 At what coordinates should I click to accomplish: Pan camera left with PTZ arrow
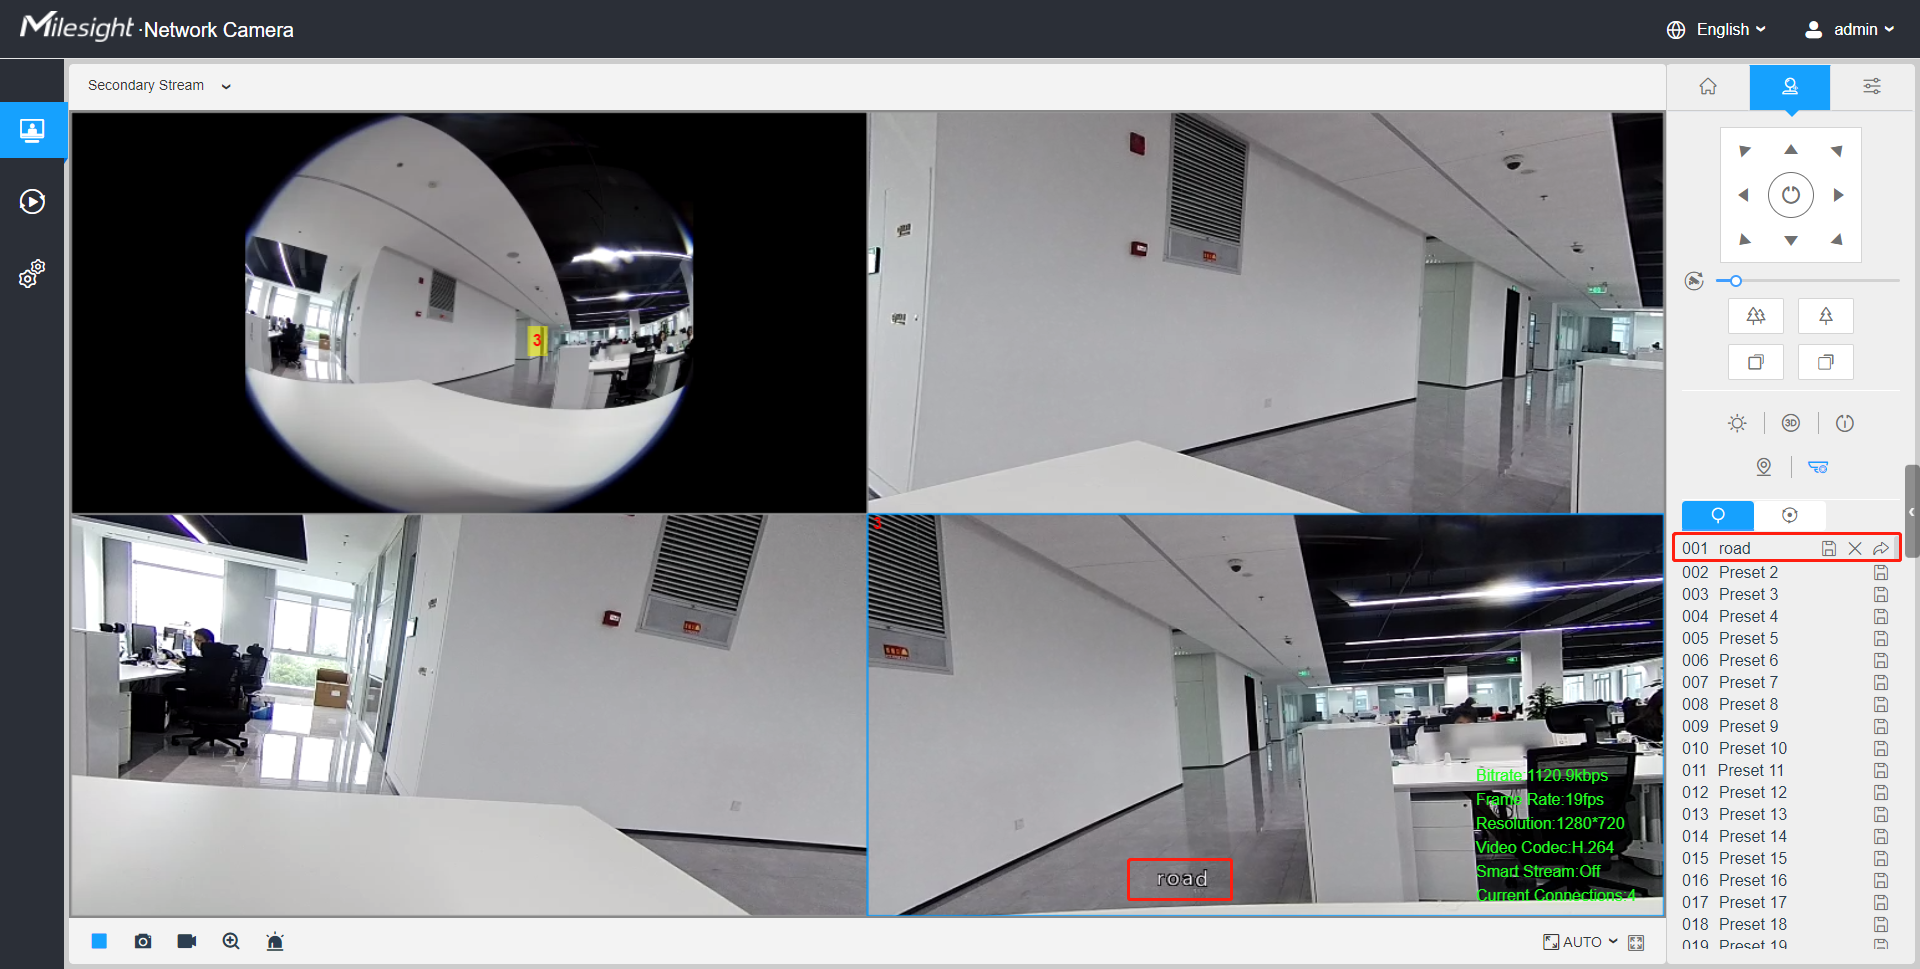[x=1744, y=195]
